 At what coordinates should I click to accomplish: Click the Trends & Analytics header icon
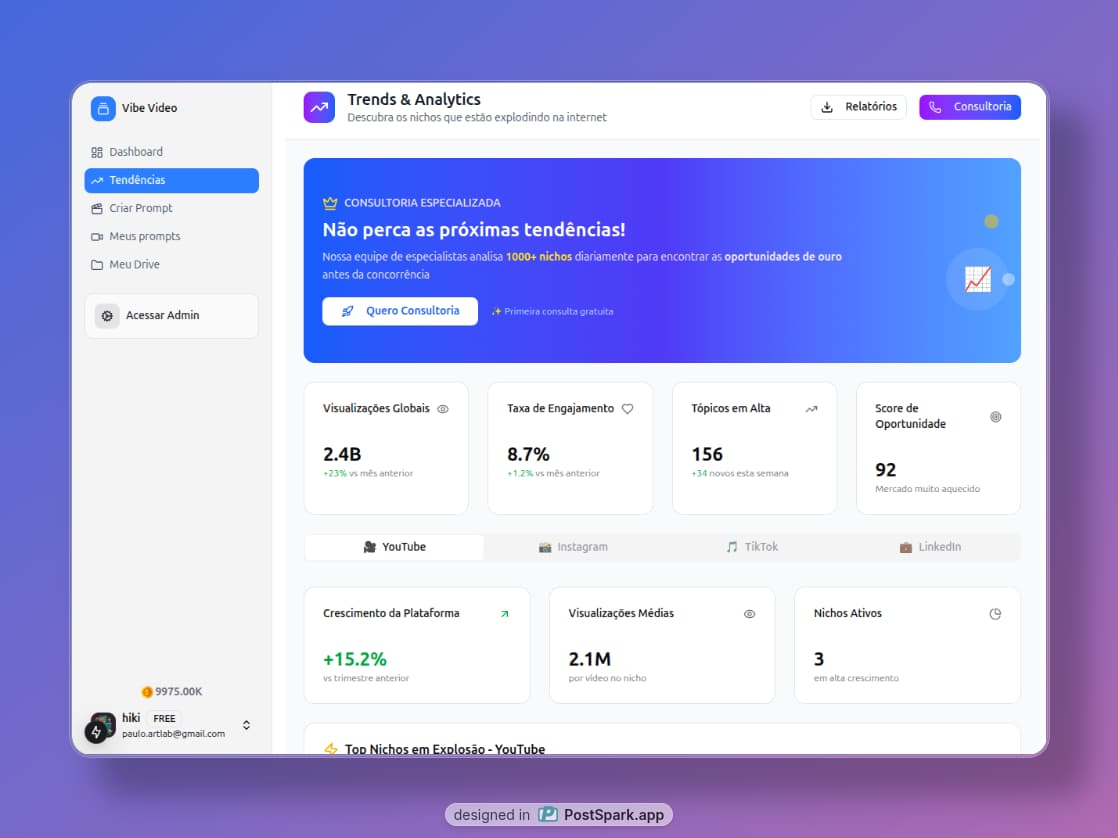point(319,107)
